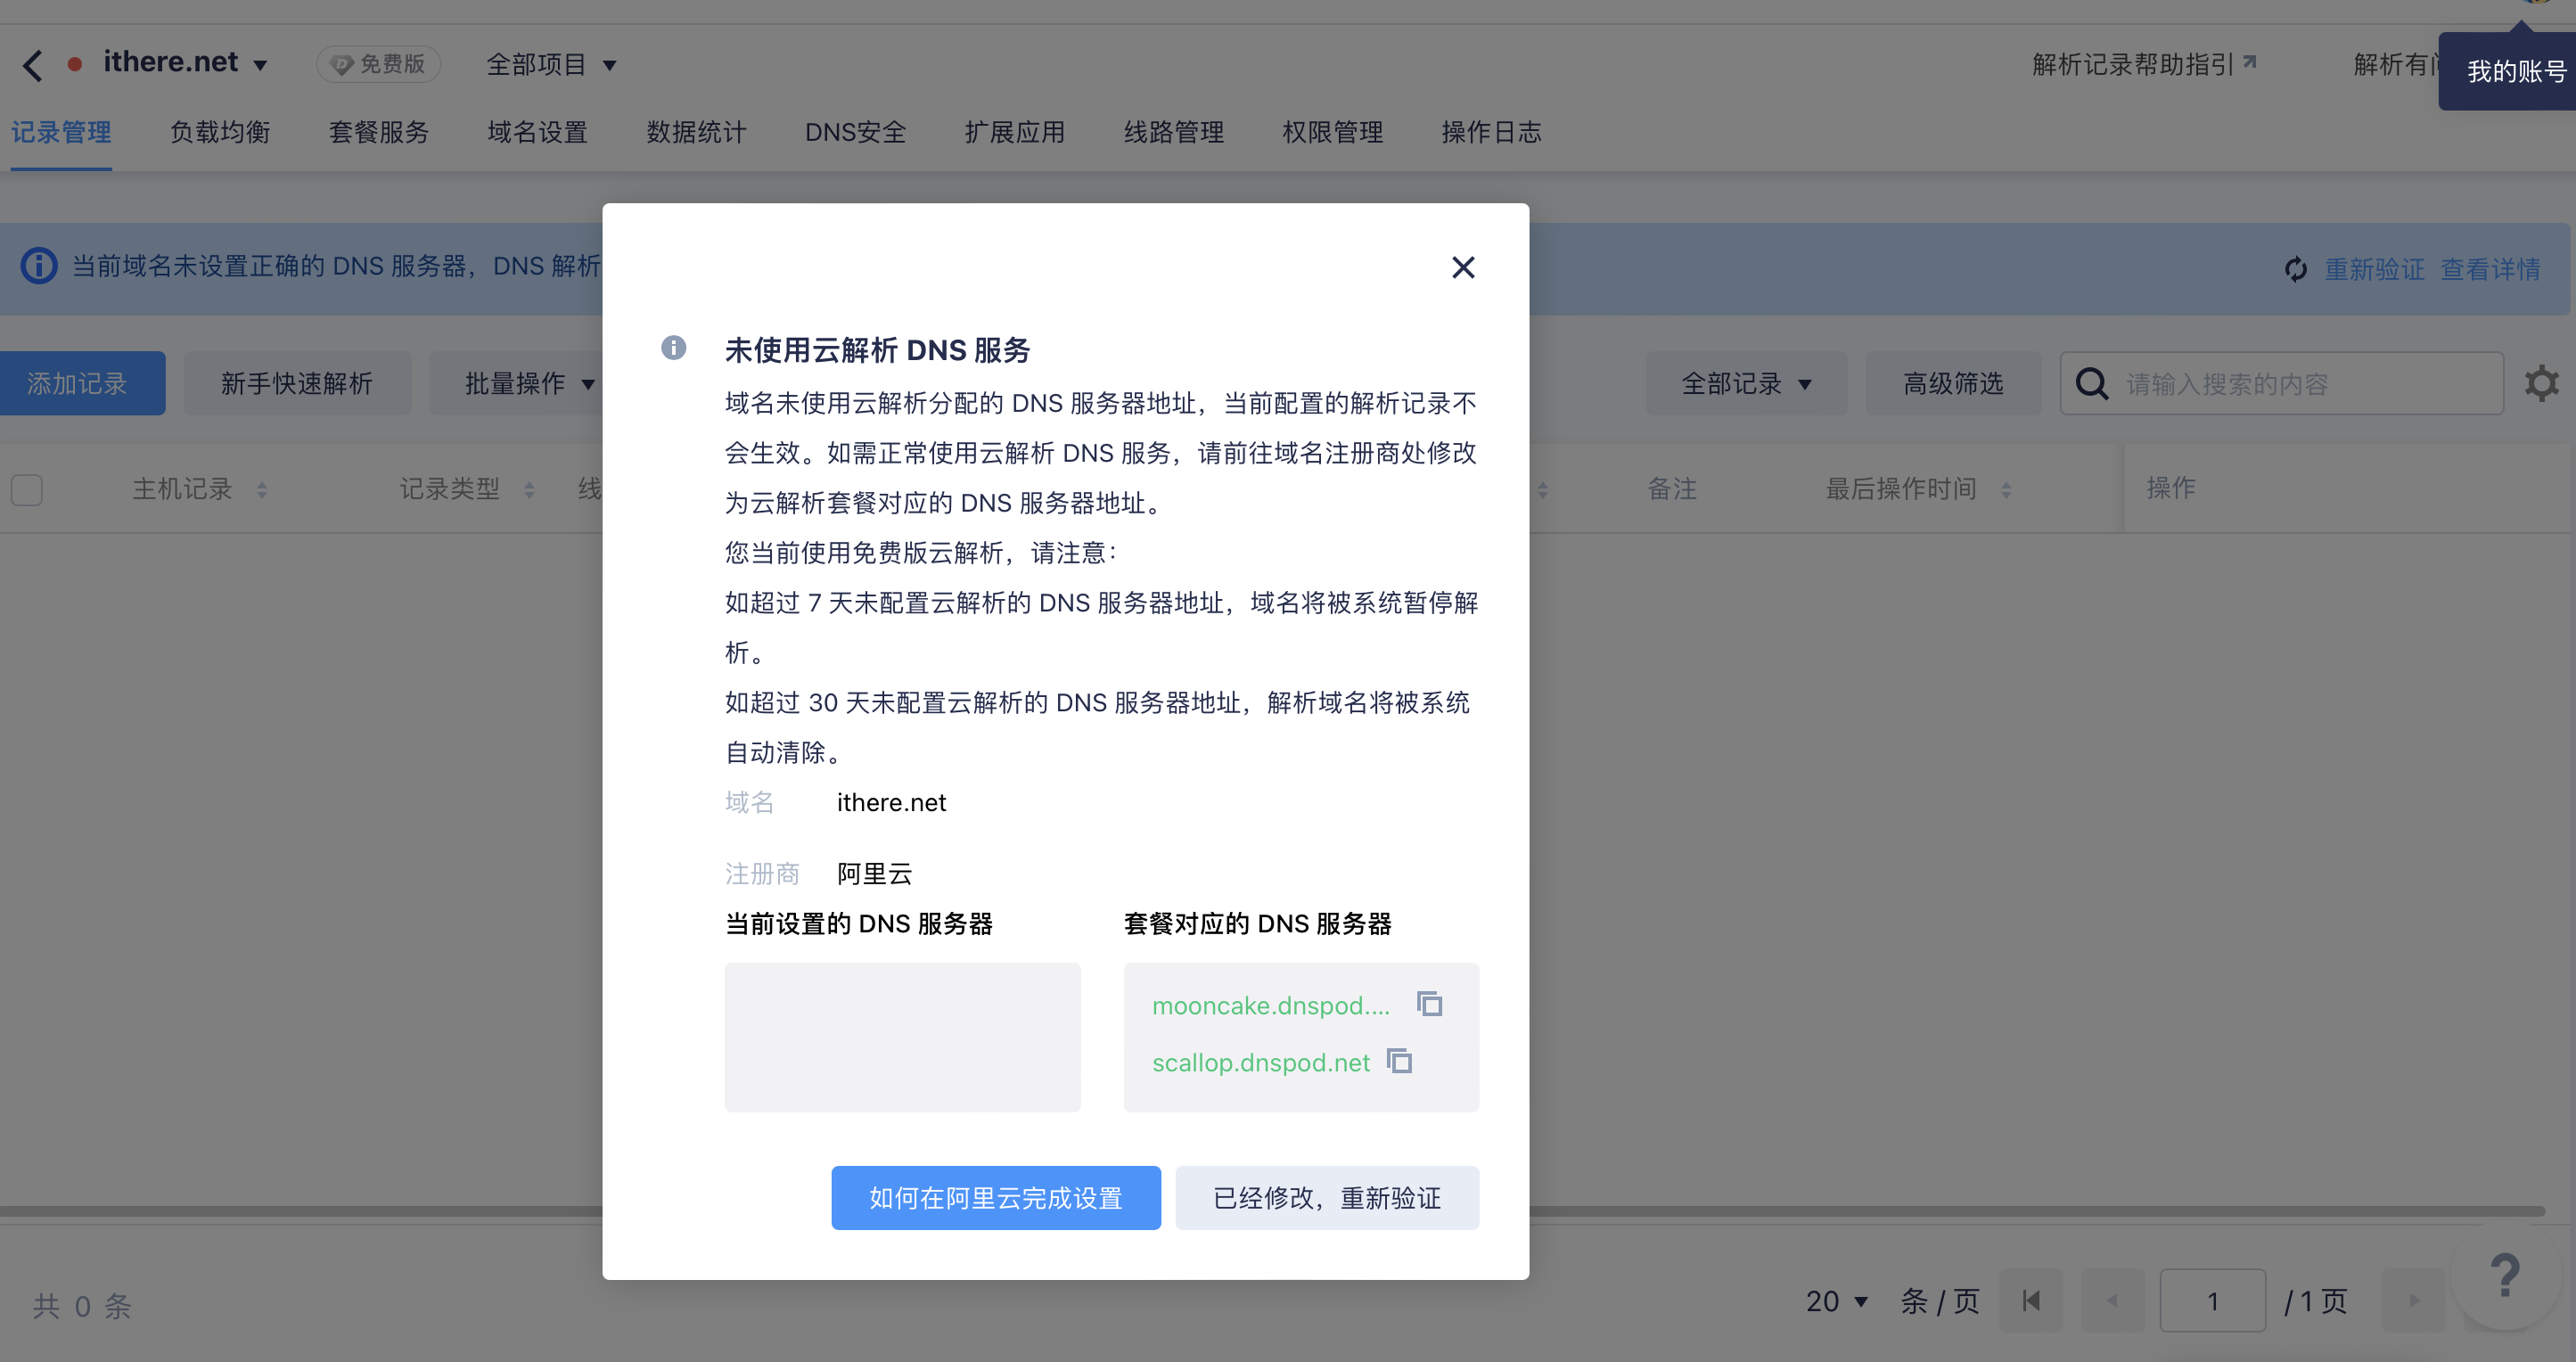Change the 20 items per page dropdown
The image size is (2576, 1362).
1837,1301
